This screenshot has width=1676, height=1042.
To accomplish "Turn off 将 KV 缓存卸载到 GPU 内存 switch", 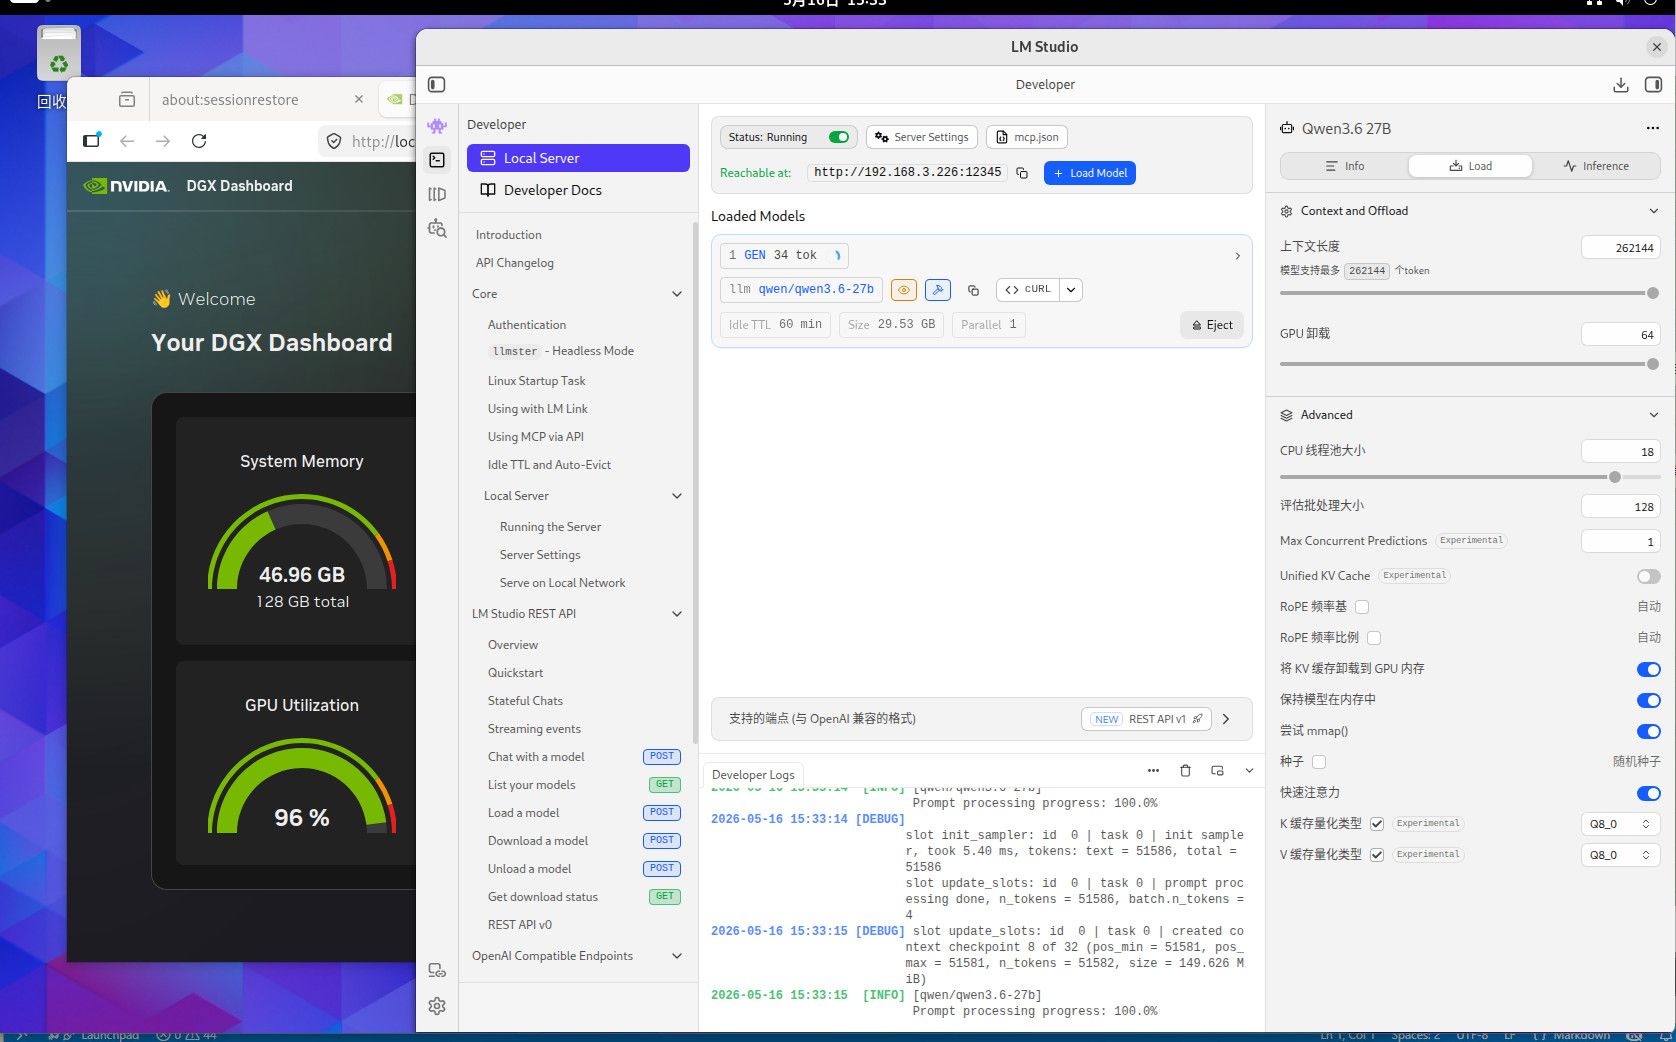I will (x=1648, y=669).
